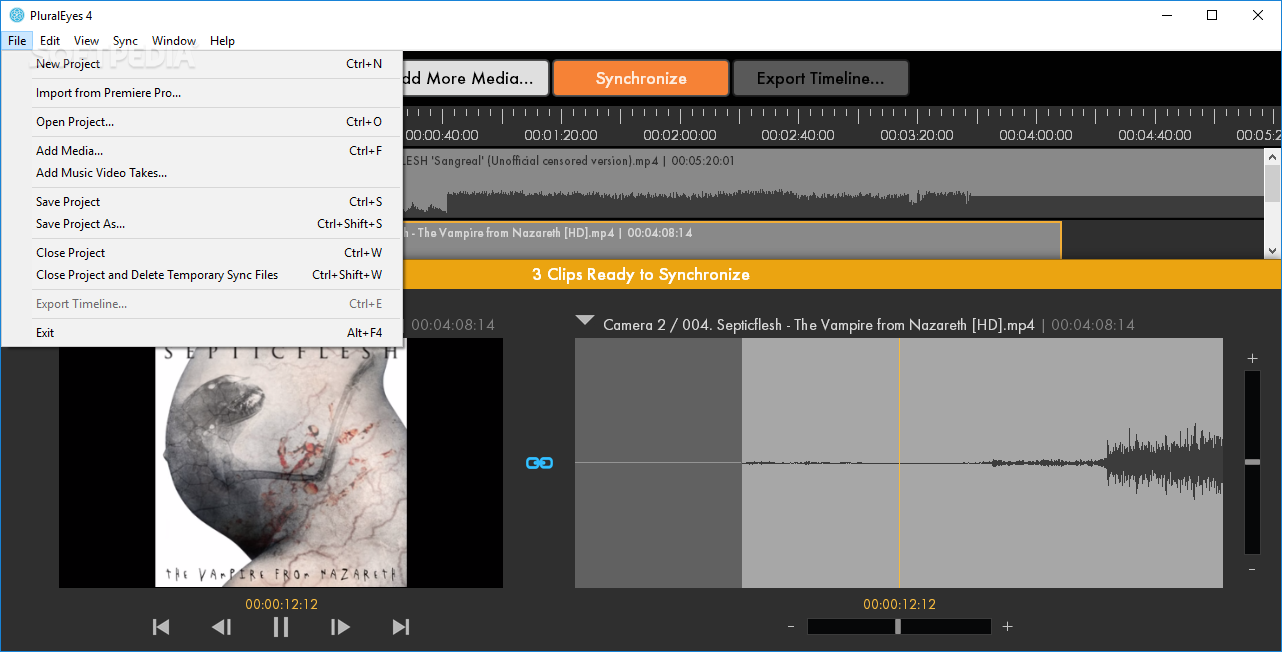Click the 3 Clips Ready to Synchronize banner
This screenshot has width=1282, height=652.
pos(641,274)
